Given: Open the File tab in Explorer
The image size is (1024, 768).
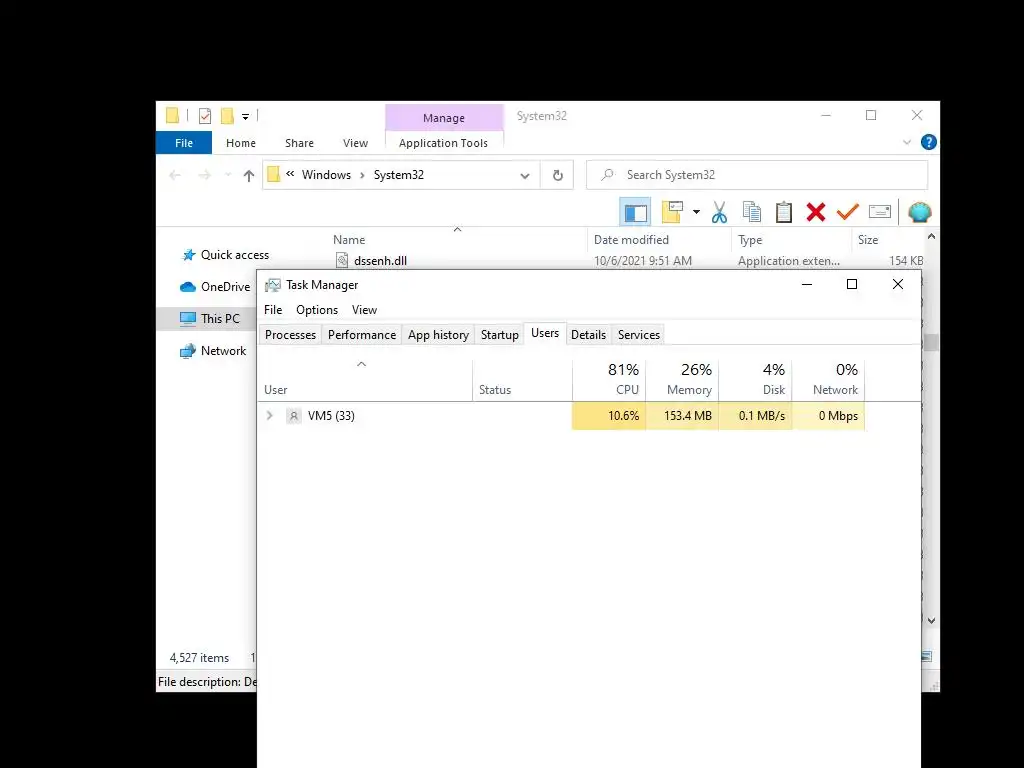Looking at the screenshot, I should (184, 143).
